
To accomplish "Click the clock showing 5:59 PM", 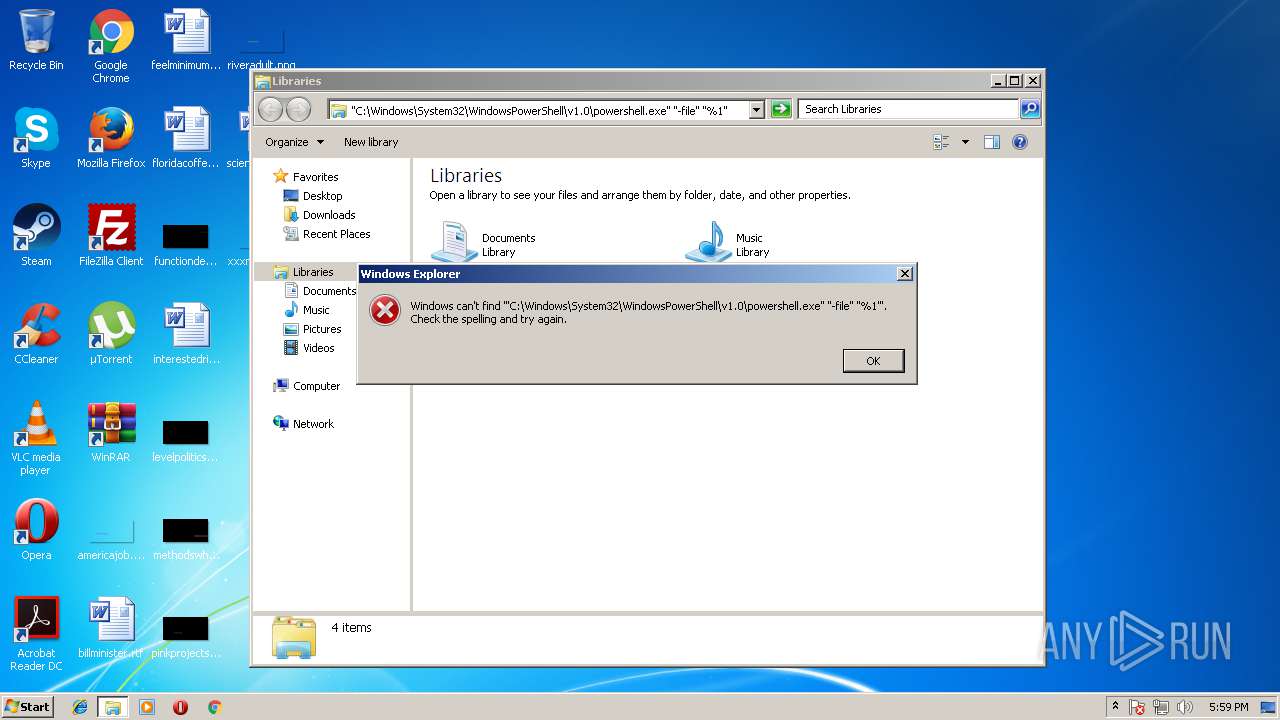I will point(1228,707).
